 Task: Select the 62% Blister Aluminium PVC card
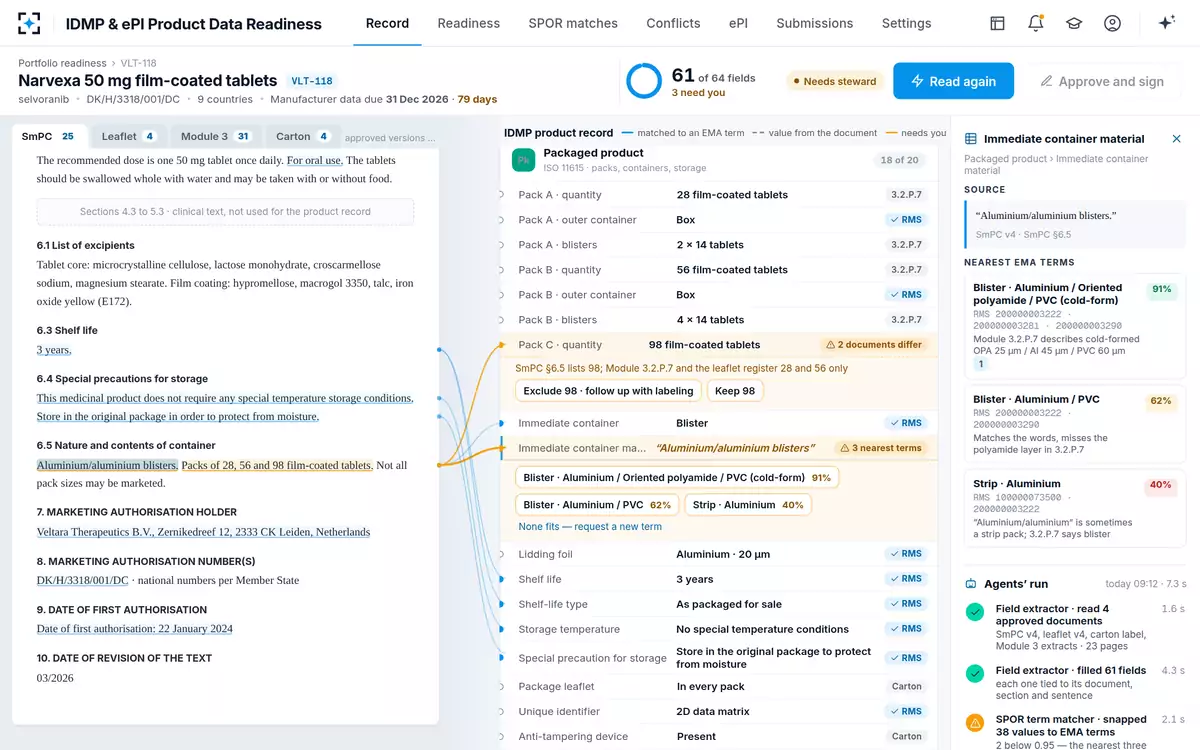1074,424
